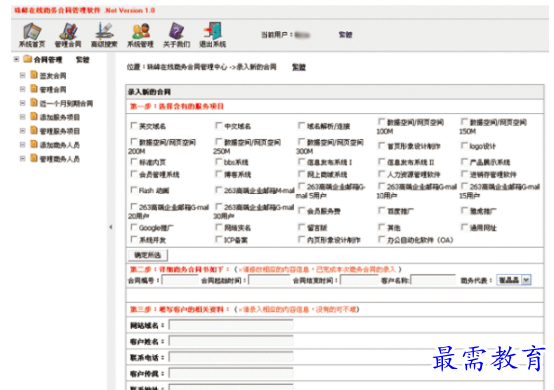Check the 信息发布系统 II checkbox
The width and height of the screenshot is (554, 390).
(x=382, y=162)
